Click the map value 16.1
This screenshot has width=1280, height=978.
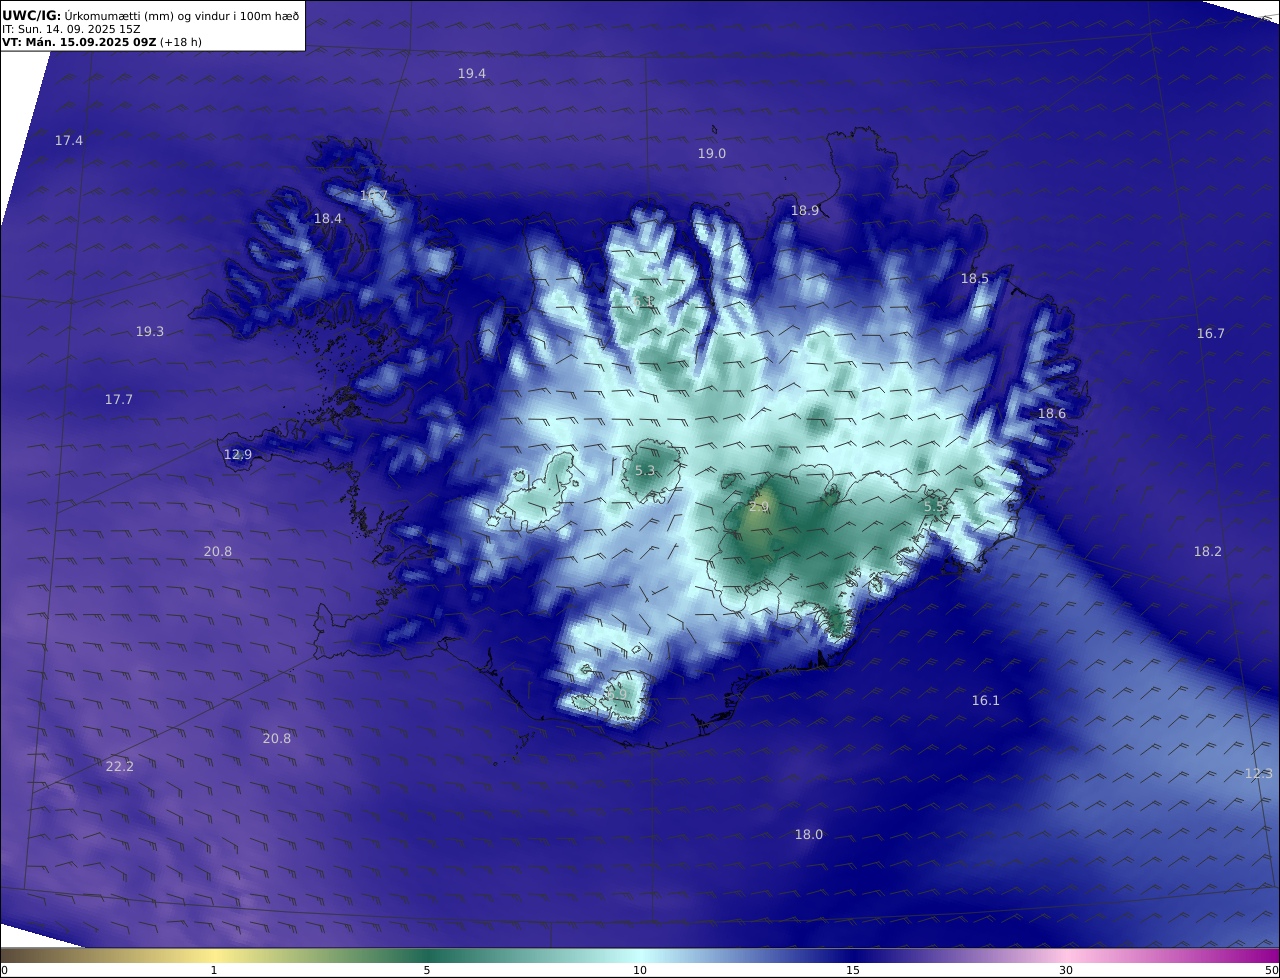(x=986, y=700)
